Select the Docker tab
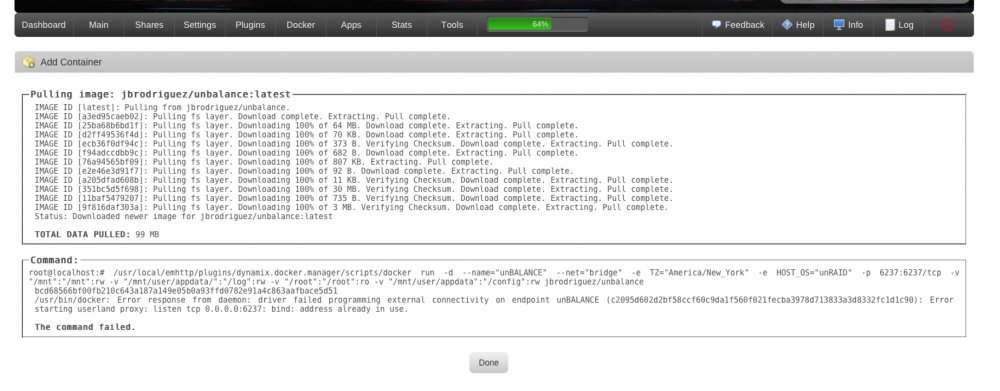 [300, 25]
